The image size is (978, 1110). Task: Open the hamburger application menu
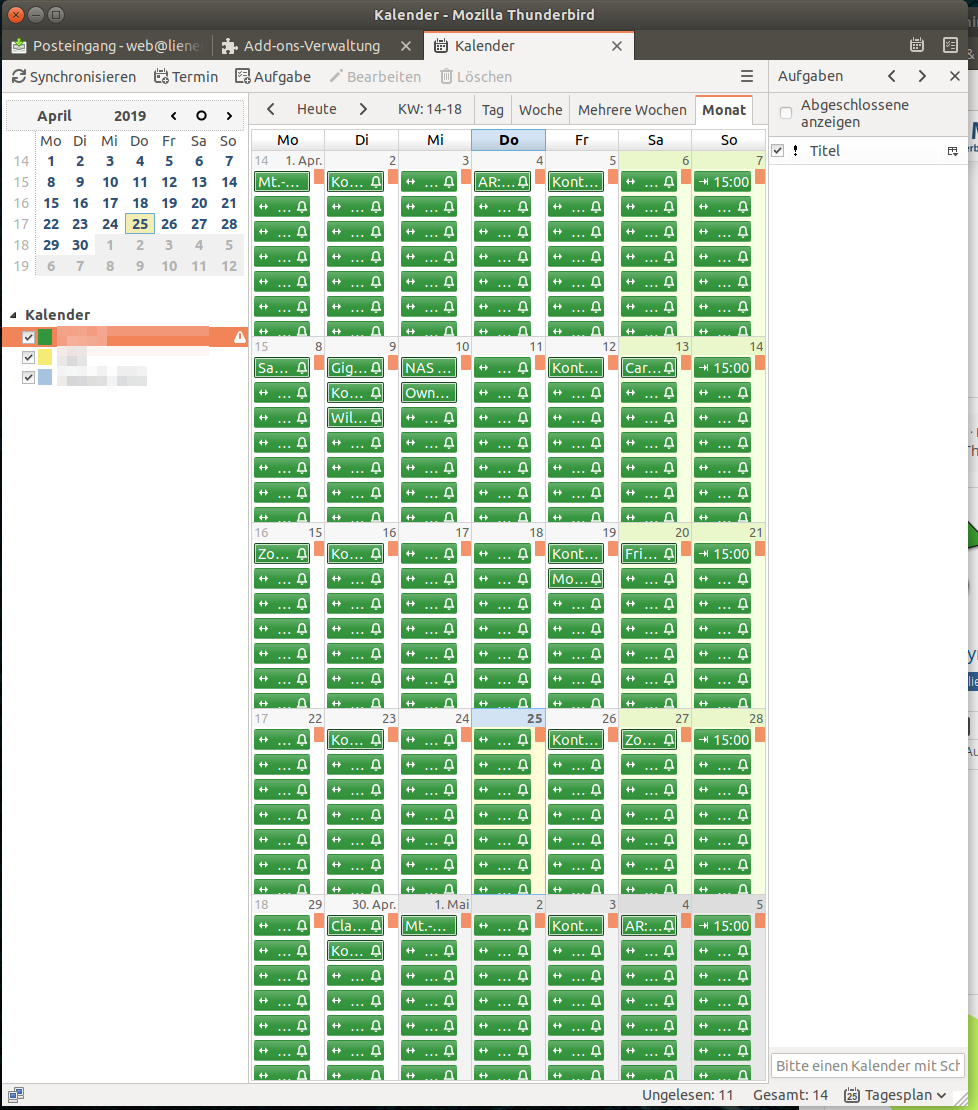746,76
